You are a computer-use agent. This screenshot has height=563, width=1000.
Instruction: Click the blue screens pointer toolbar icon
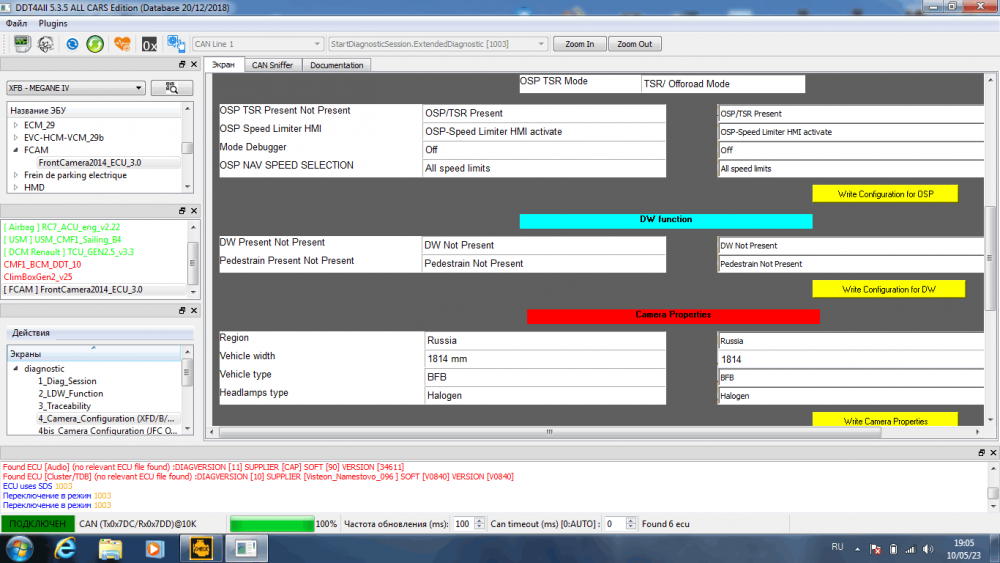[x=175, y=43]
